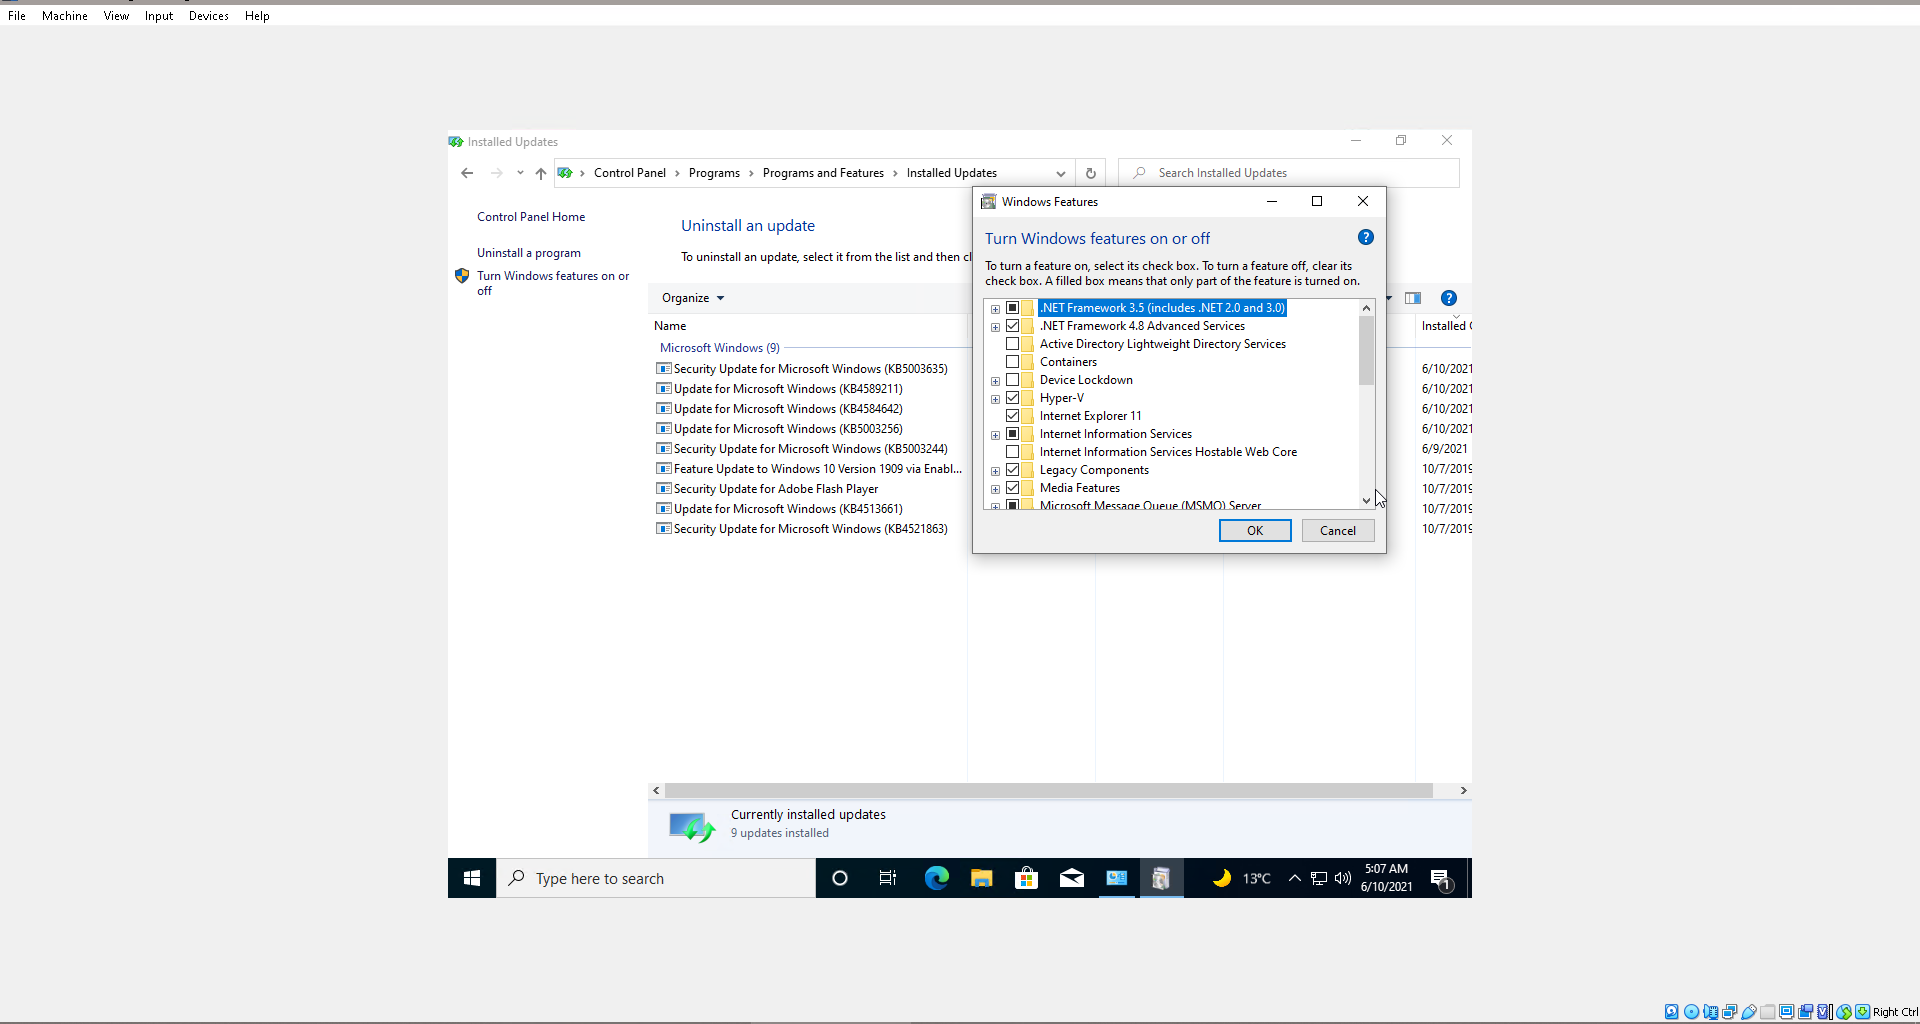Enable the Containers feature checkbox
Image resolution: width=1920 pixels, height=1024 pixels.
[x=1013, y=362]
